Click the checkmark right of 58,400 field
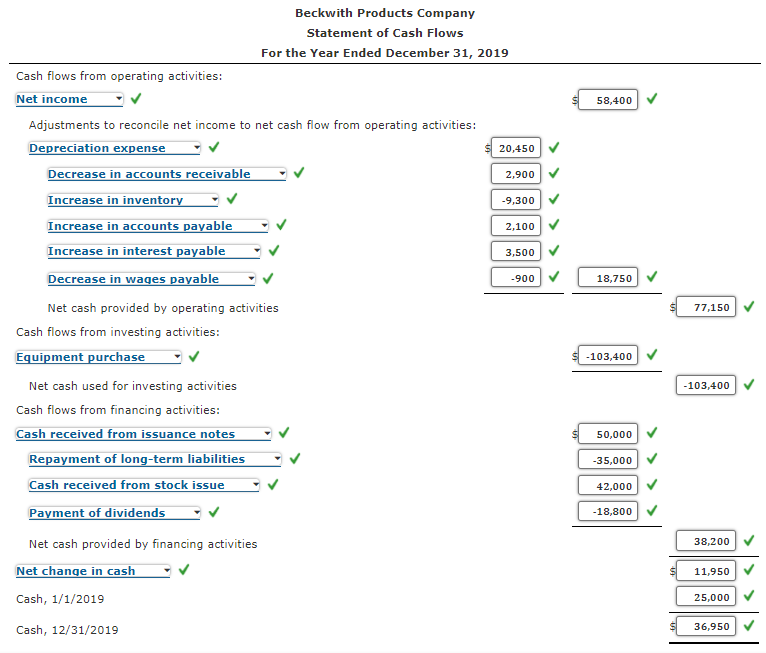 click(x=652, y=99)
